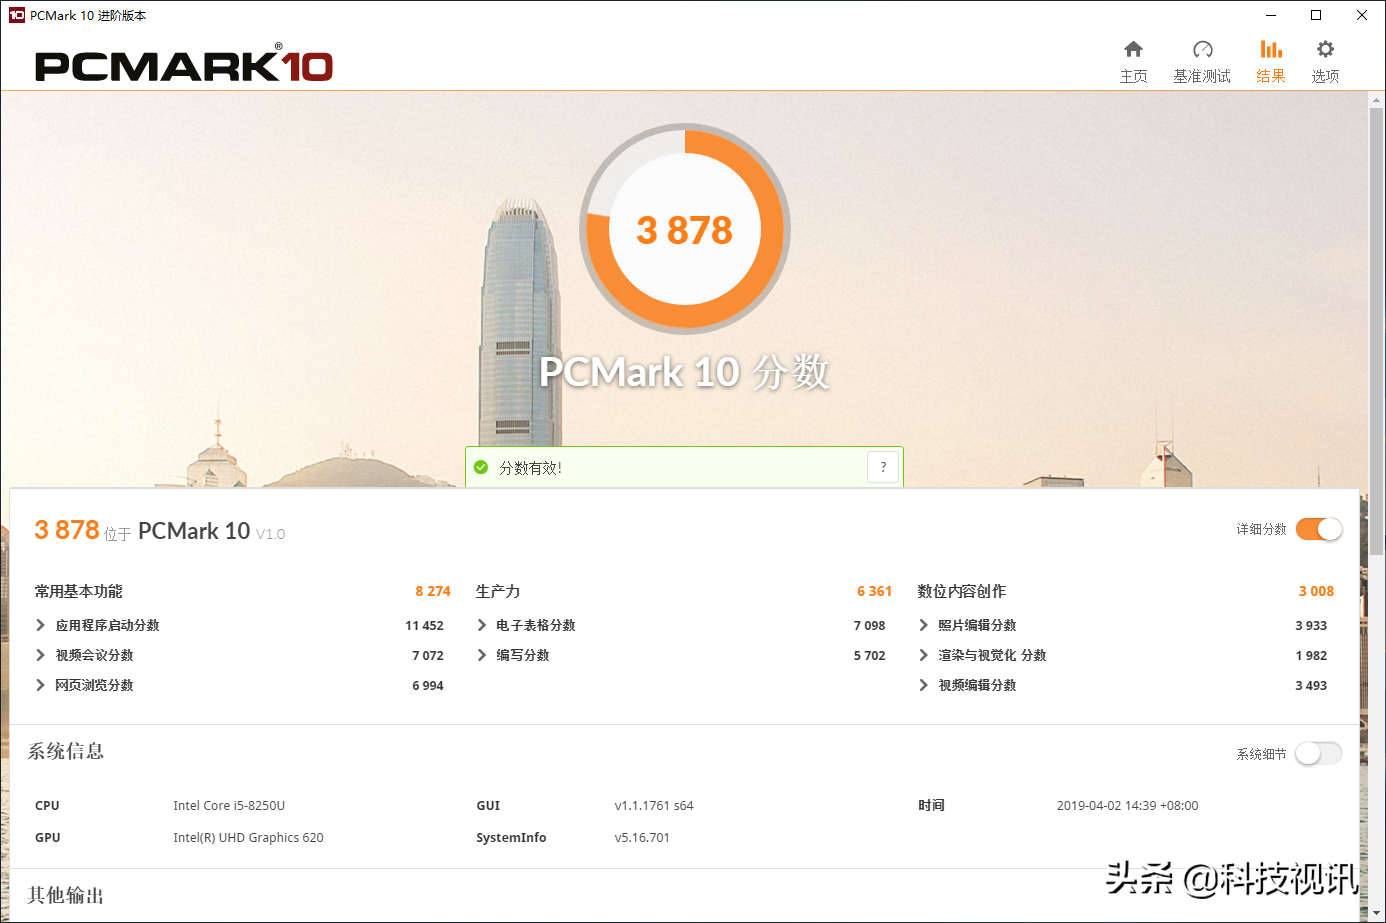Open the 主页 home icon
1386x923 pixels.
point(1133,50)
